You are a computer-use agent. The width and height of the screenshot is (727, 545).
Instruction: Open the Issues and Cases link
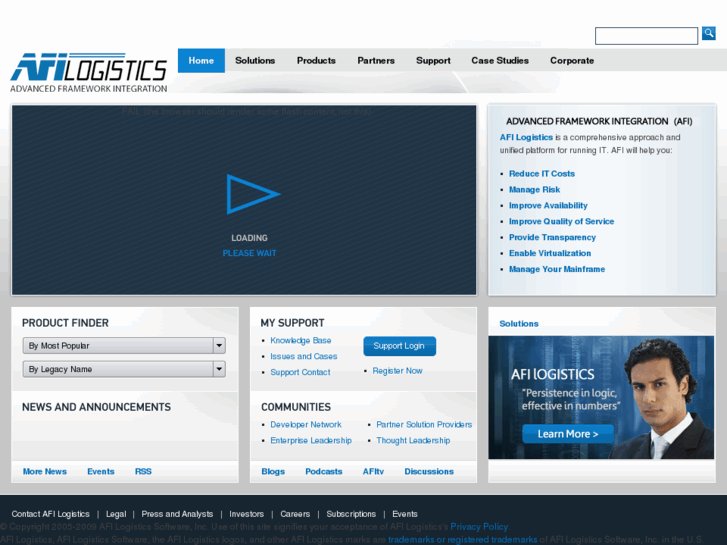pyautogui.click(x=304, y=356)
